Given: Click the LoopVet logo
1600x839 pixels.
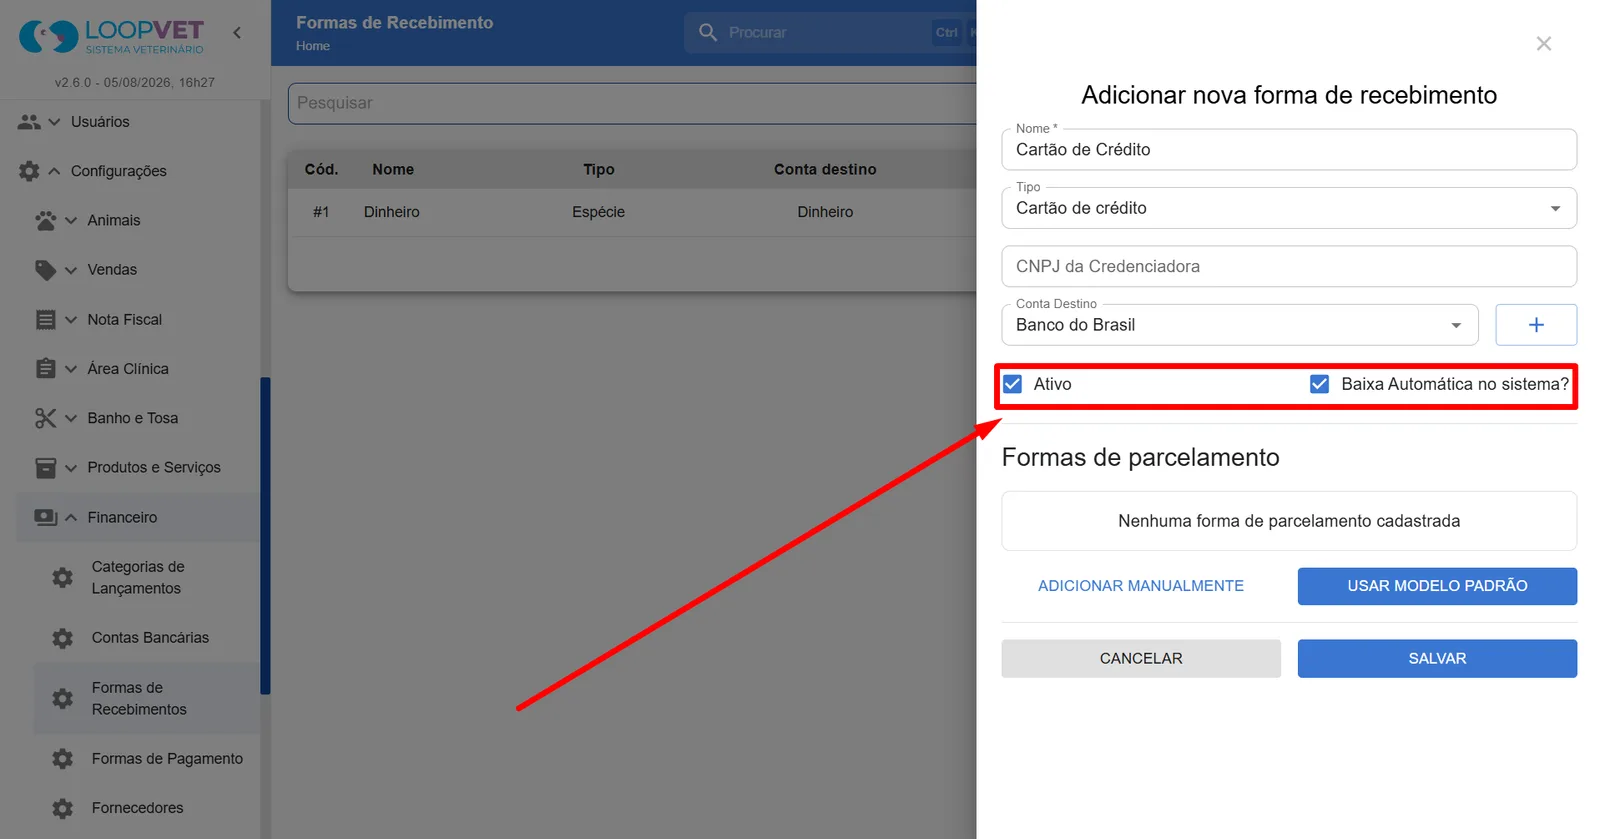Looking at the screenshot, I should pos(112,36).
